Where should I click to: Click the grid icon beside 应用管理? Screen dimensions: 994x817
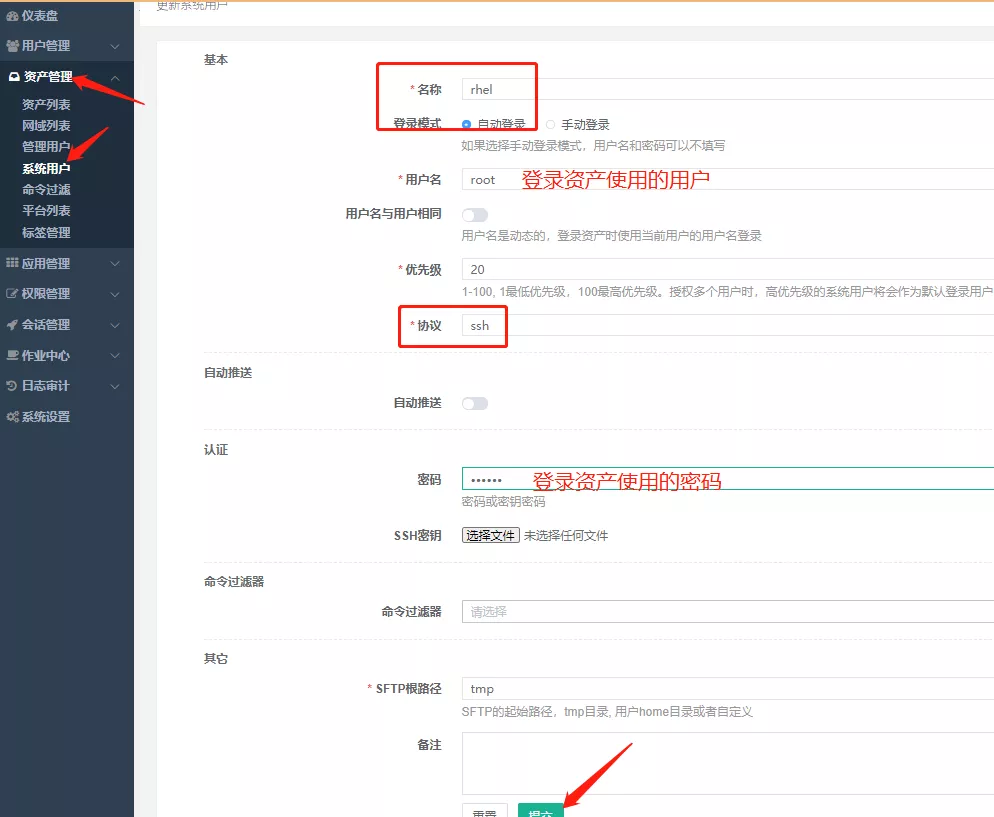(13, 263)
